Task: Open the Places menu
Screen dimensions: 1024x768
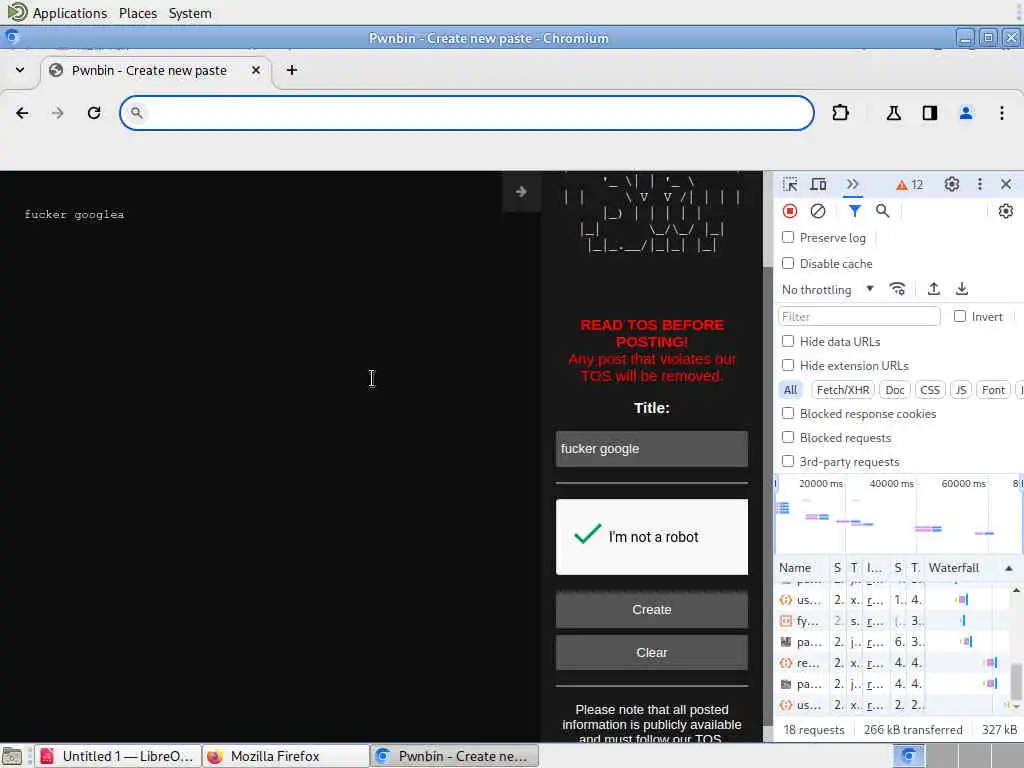Action: [x=138, y=13]
